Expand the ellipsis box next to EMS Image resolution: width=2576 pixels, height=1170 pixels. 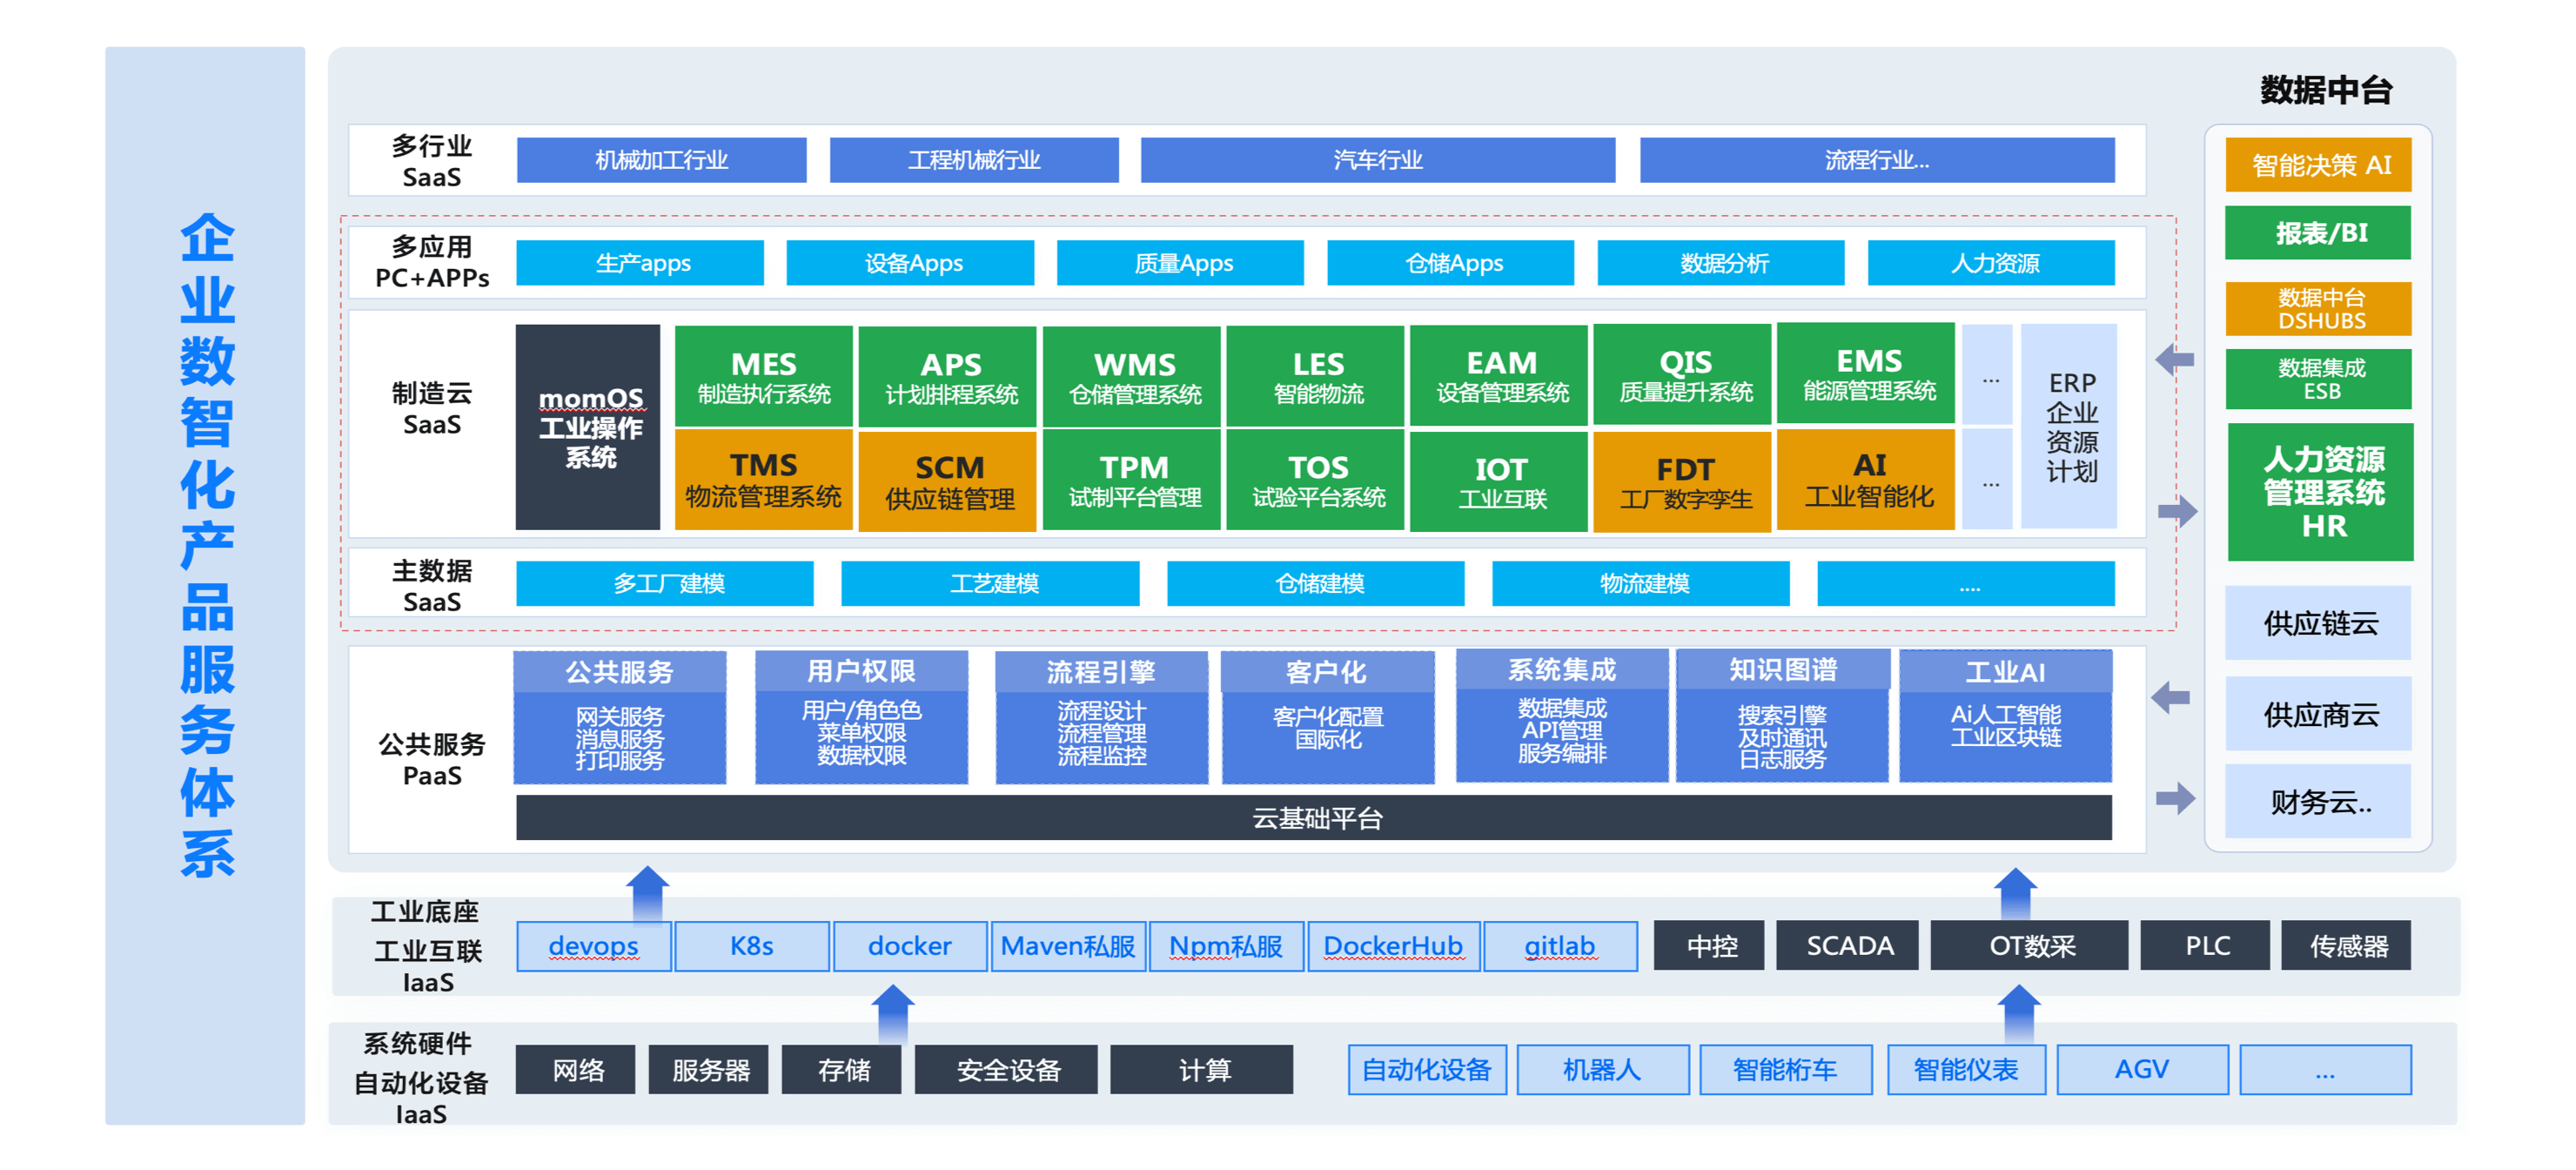point(1987,375)
